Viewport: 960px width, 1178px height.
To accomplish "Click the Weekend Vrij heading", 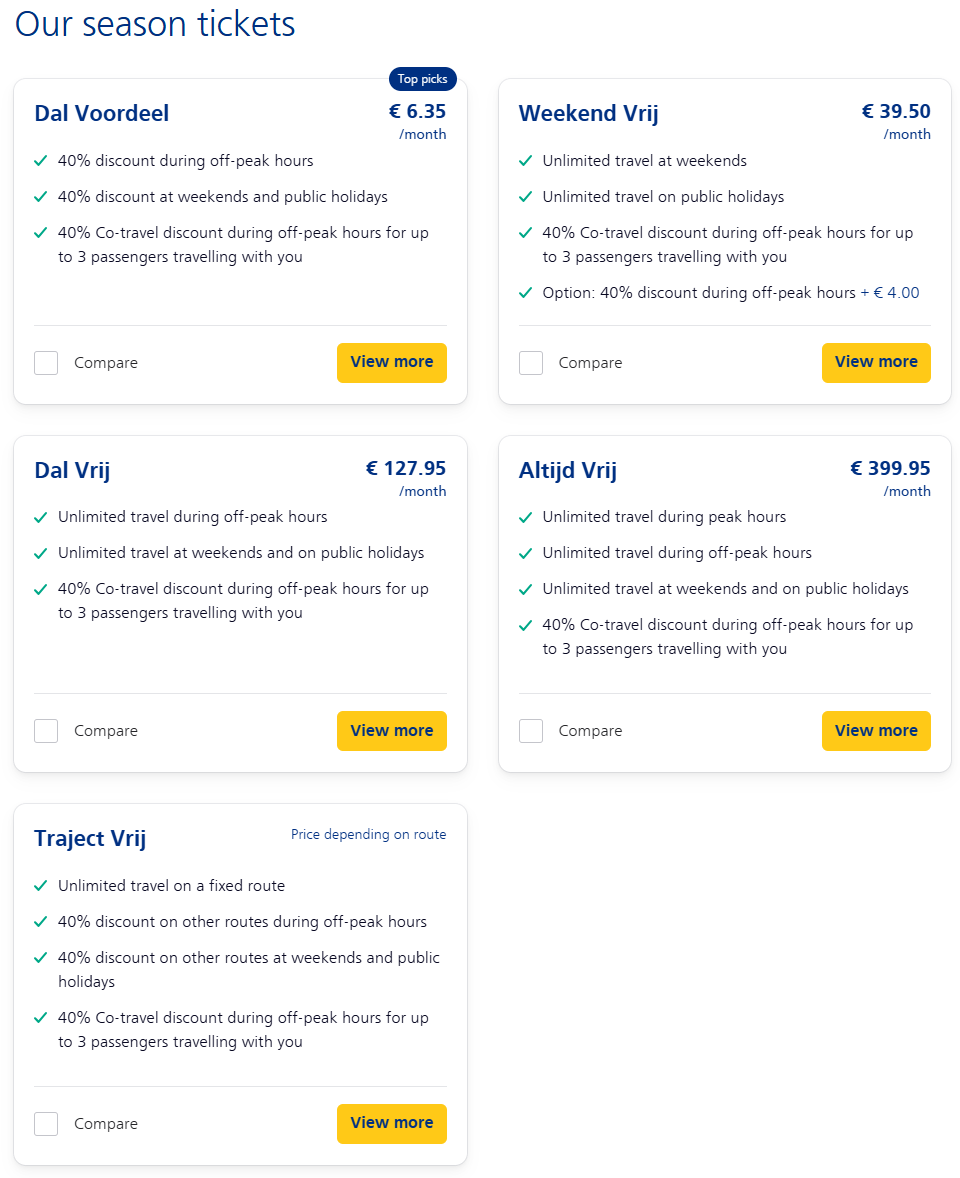I will coord(588,113).
